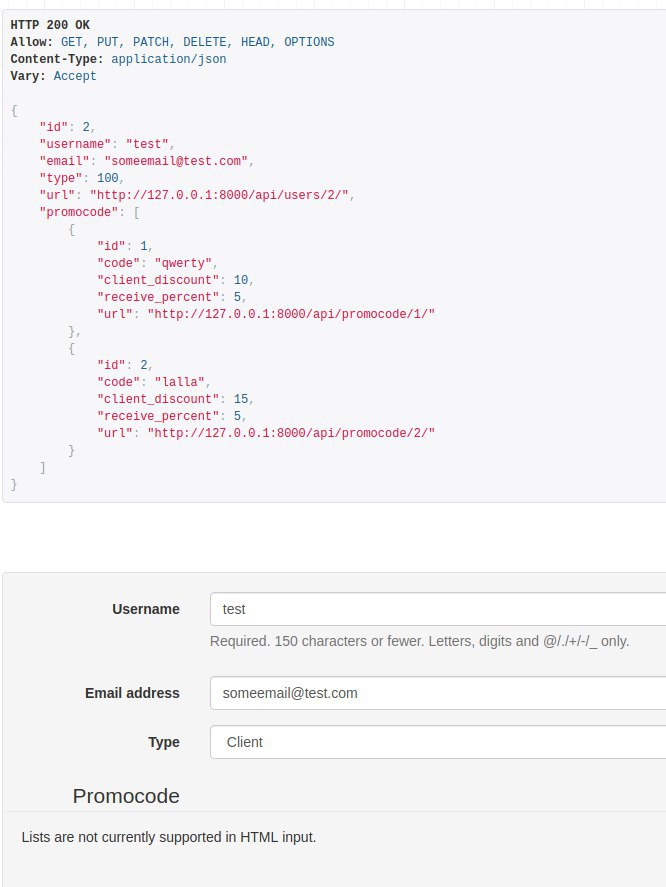The height and width of the screenshot is (887, 666).
Task: Click the Type field label
Action: 164,742
